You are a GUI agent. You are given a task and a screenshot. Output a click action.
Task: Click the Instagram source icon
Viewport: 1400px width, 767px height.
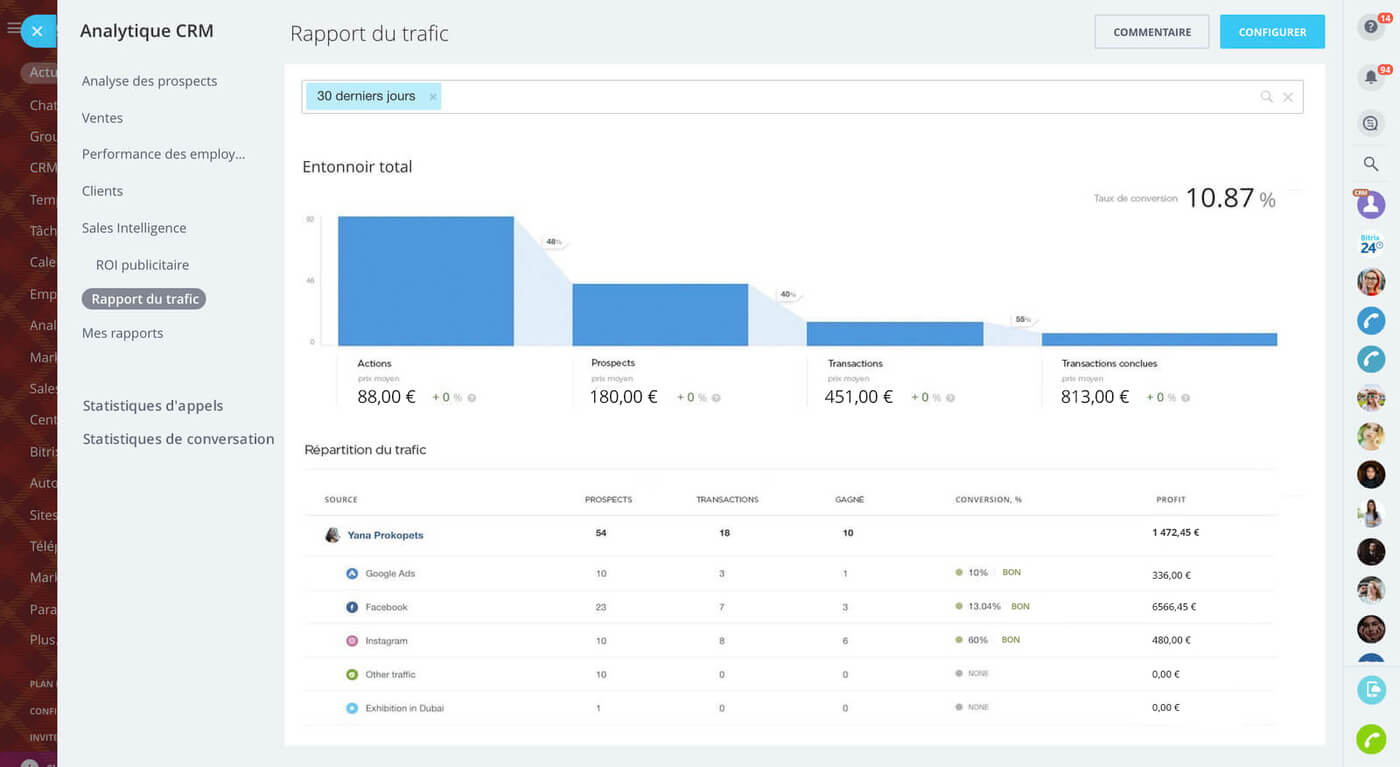(352, 641)
